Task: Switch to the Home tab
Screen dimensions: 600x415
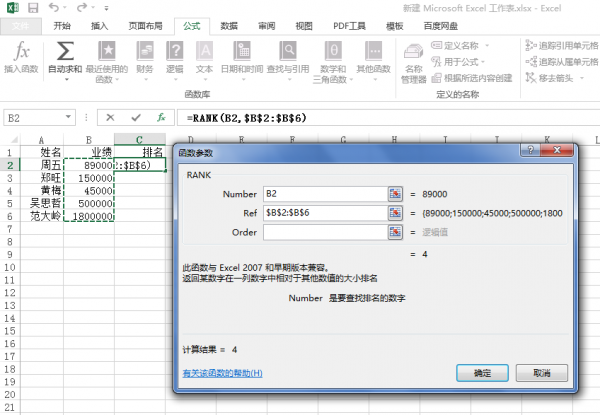Action: pyautogui.click(x=62, y=26)
